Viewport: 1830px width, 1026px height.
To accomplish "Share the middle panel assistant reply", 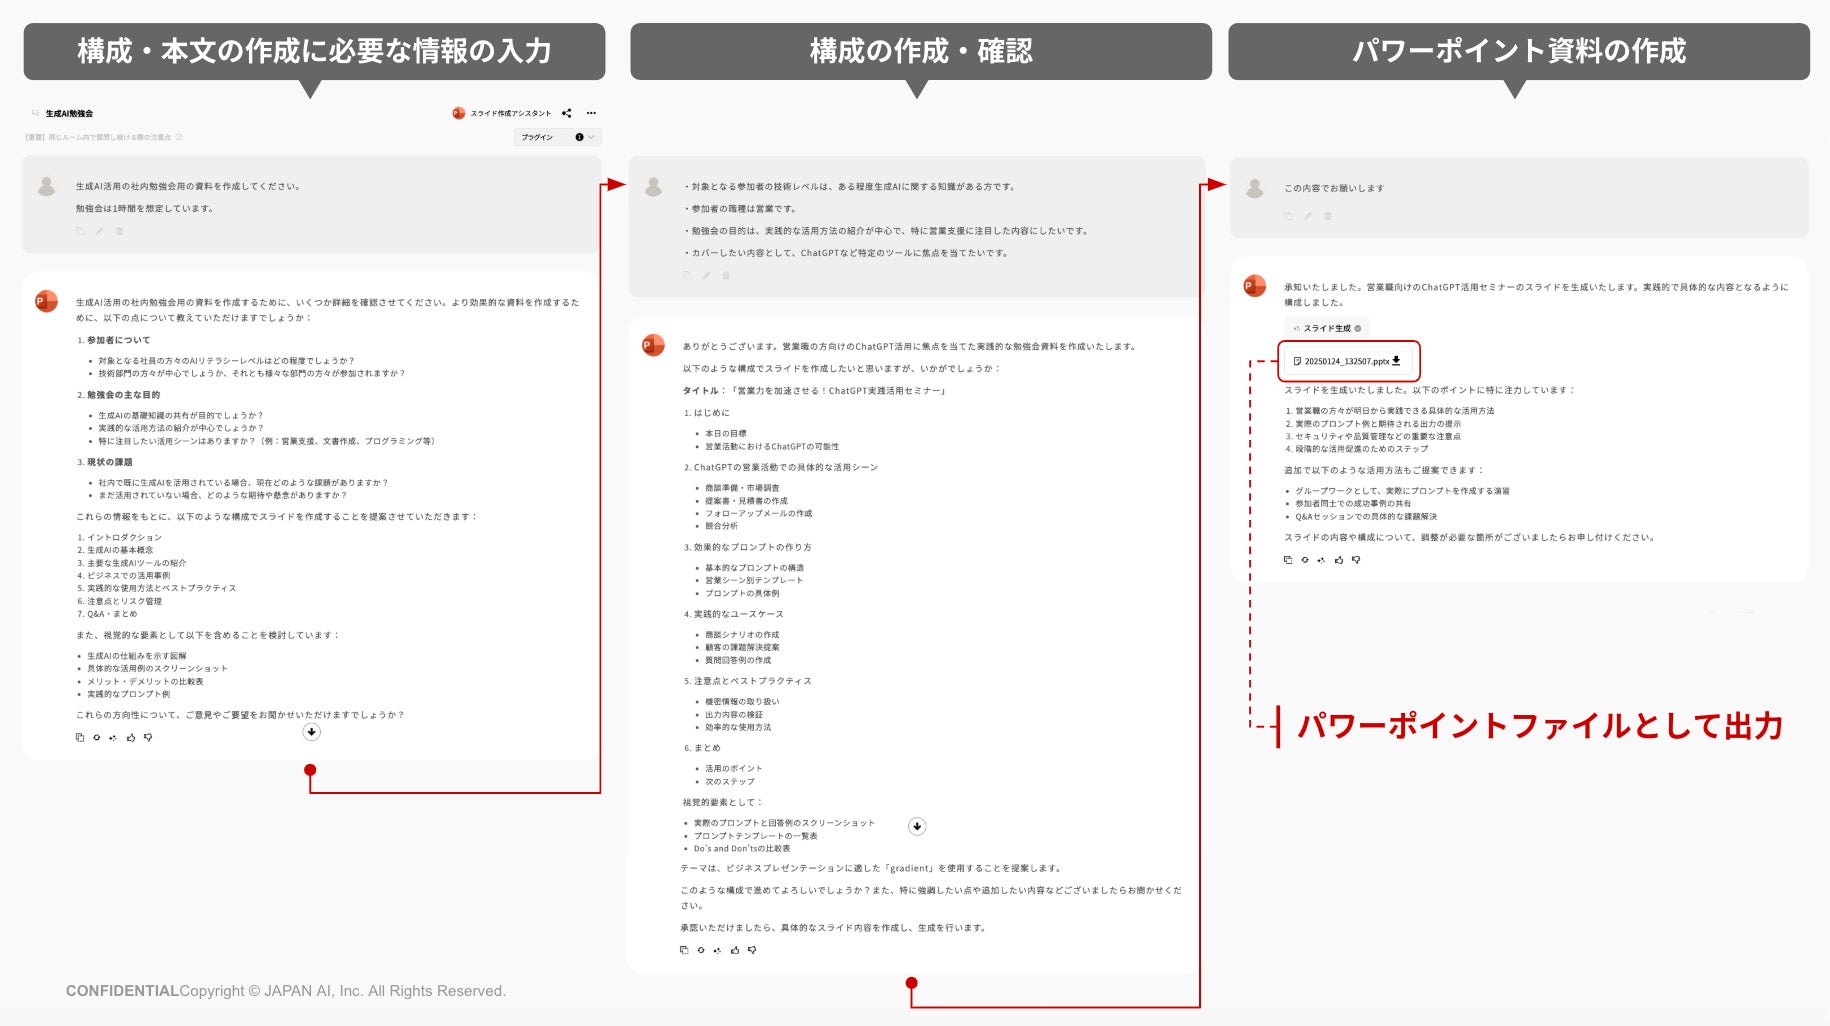I will (717, 950).
